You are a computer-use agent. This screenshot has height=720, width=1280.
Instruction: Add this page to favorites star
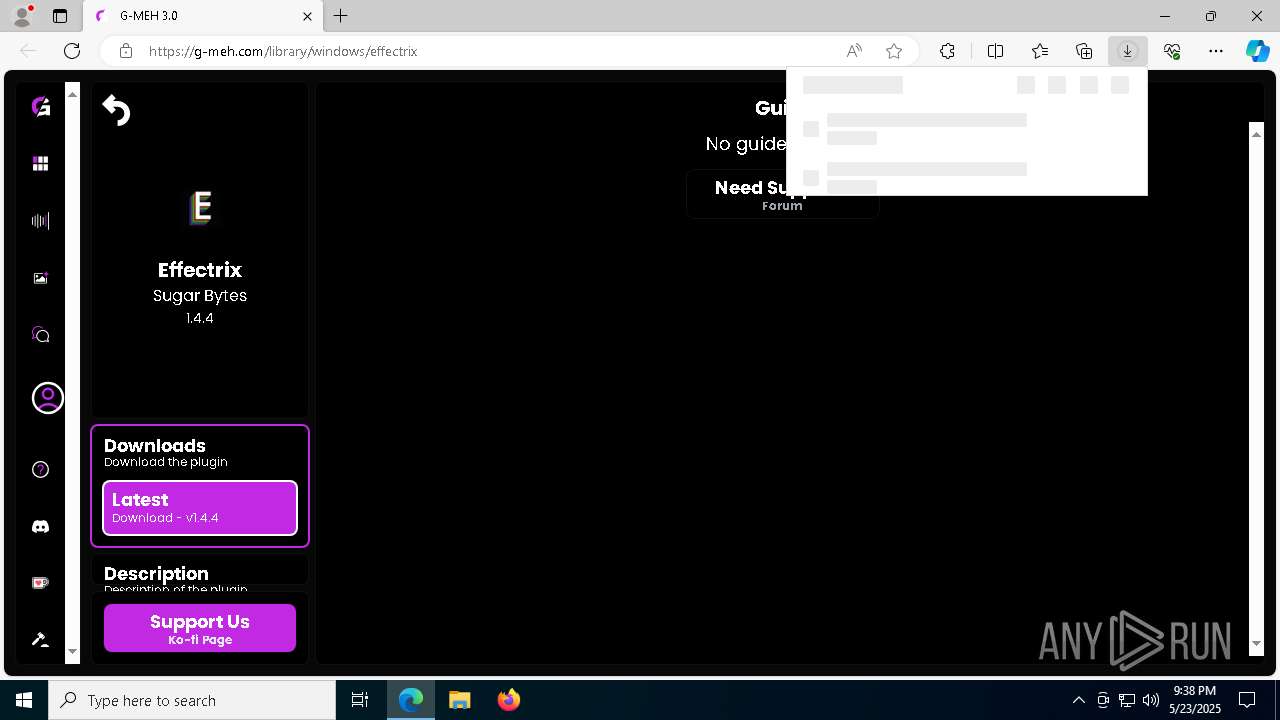894,51
